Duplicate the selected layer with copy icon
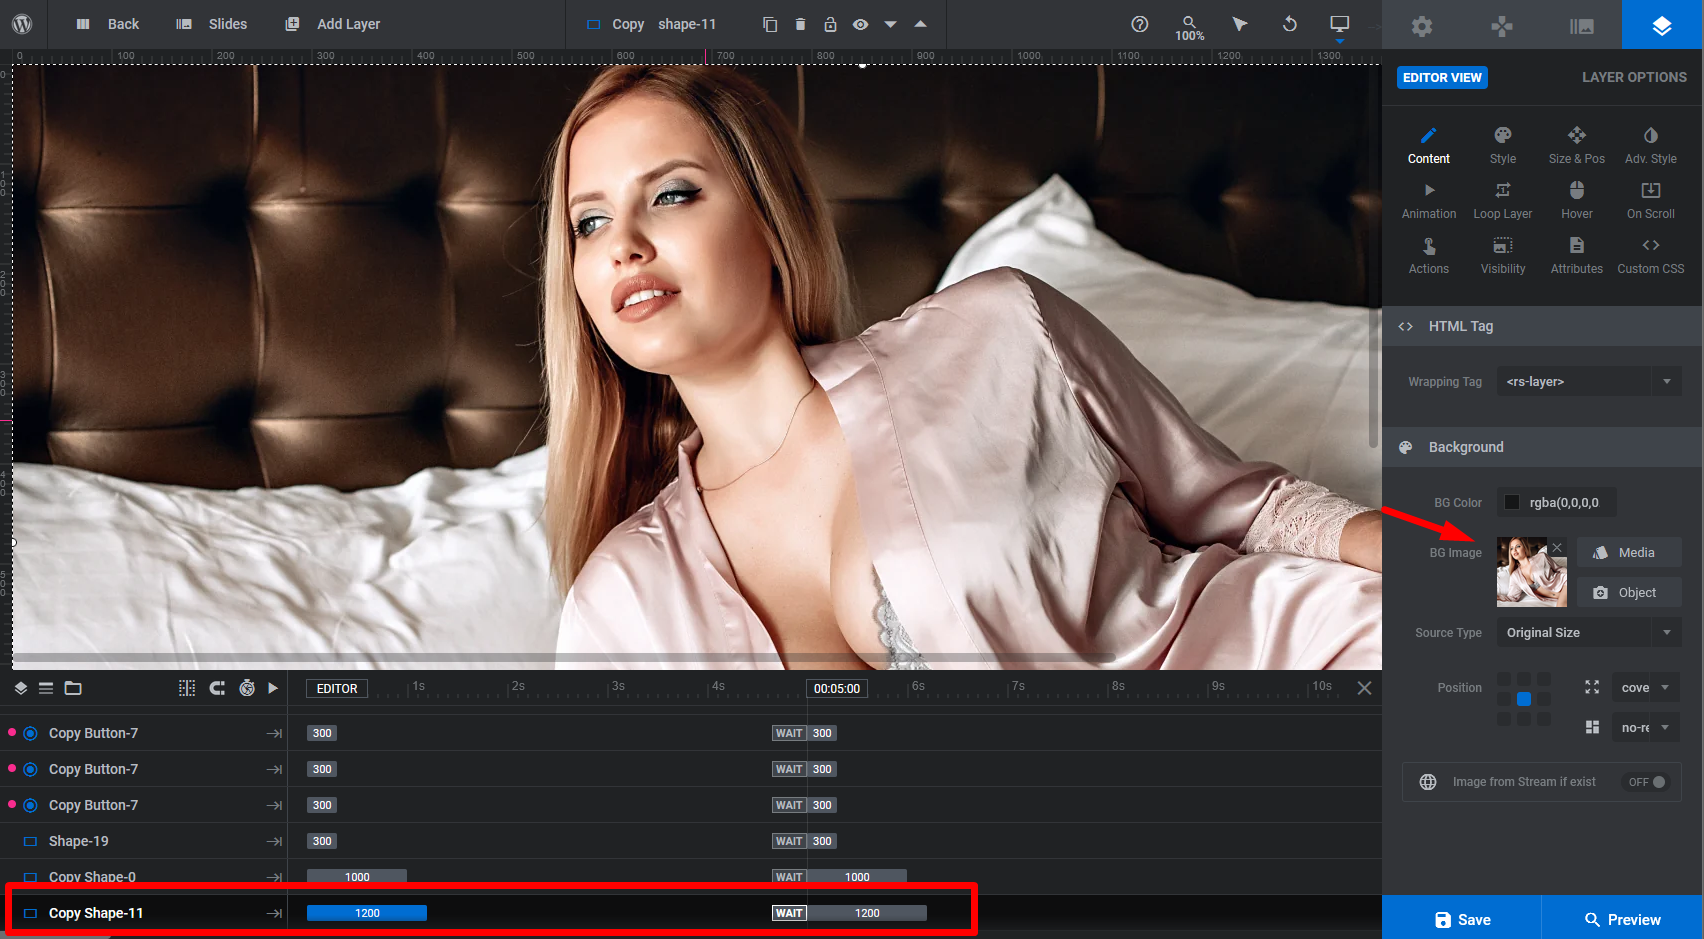 tap(770, 24)
